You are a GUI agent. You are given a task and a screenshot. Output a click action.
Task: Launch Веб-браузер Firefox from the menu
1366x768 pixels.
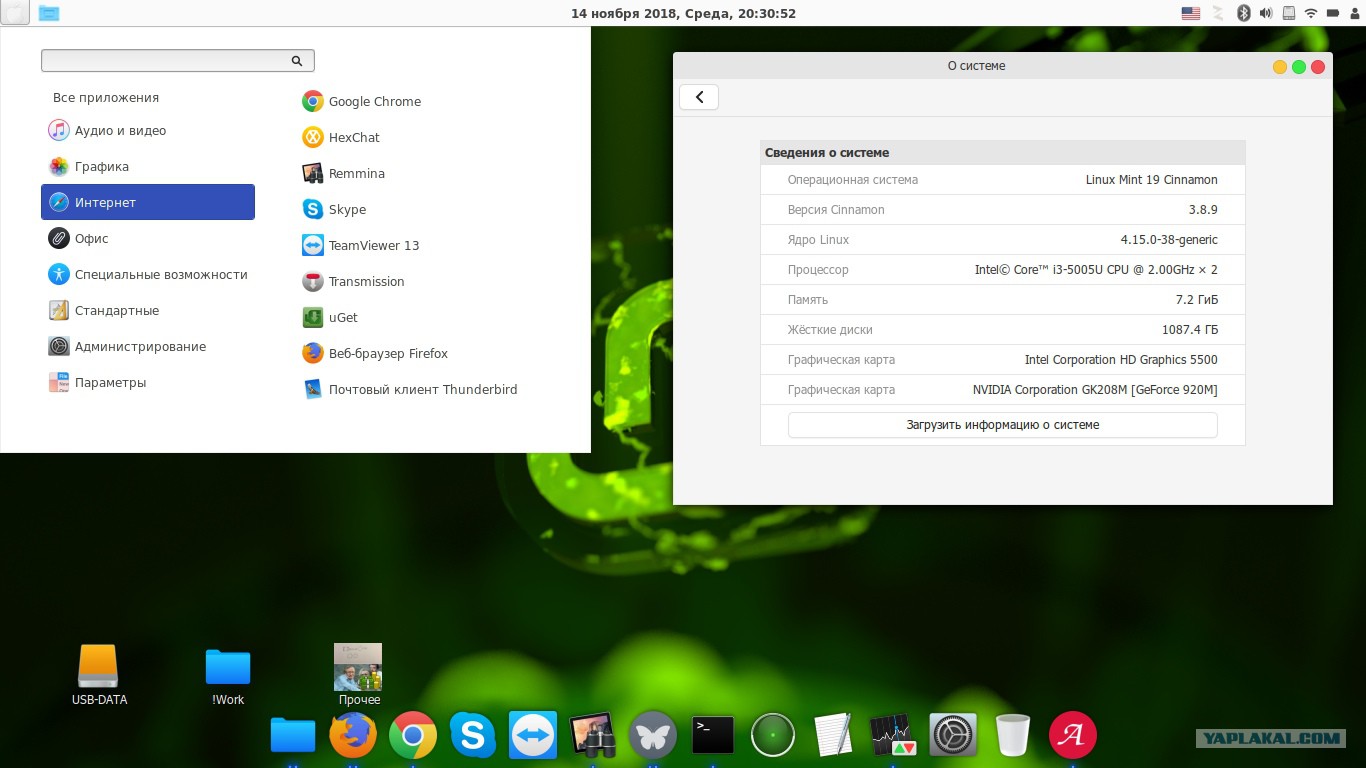pos(375,354)
